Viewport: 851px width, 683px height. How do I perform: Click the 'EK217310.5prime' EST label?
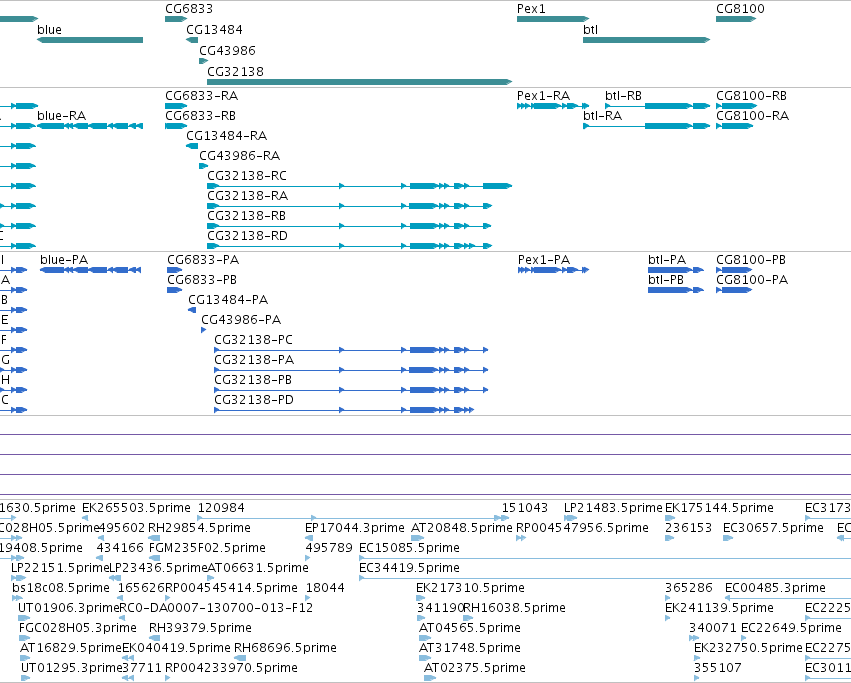(471, 589)
